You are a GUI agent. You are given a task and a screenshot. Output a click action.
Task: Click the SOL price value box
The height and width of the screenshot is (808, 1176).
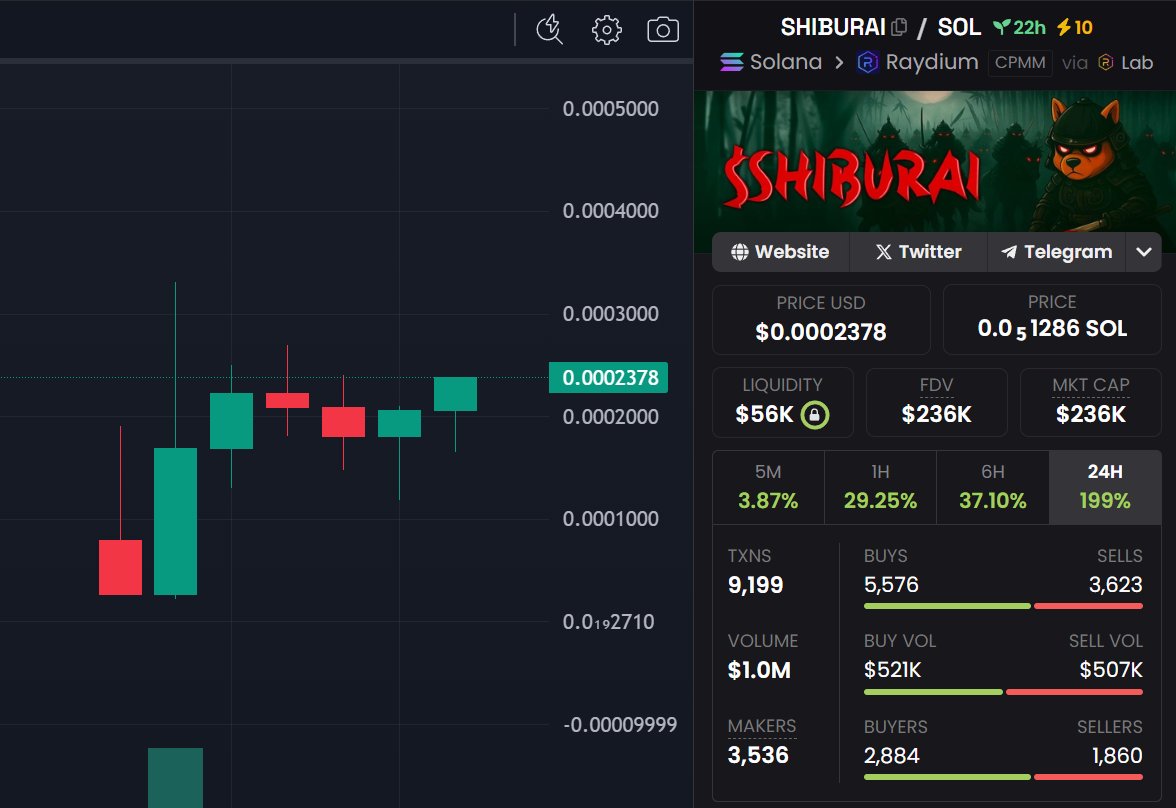pos(1052,320)
